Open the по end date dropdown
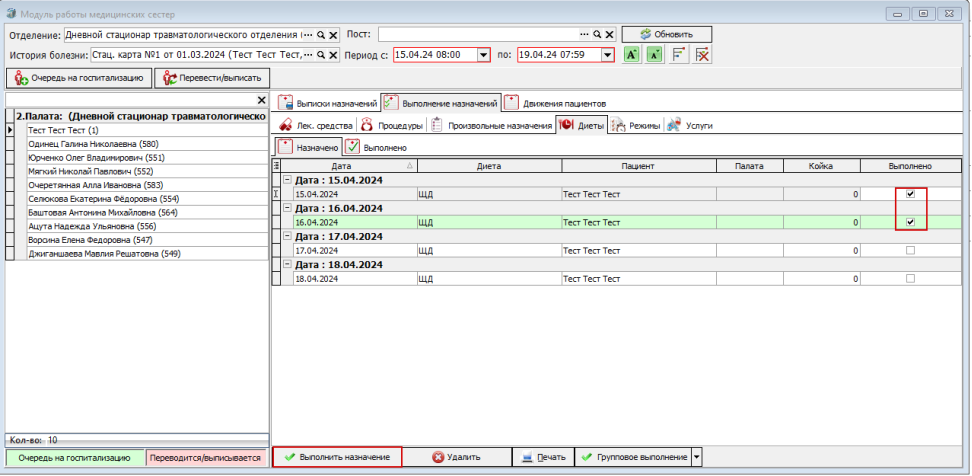This screenshot has height=476, width=972. (x=608, y=55)
